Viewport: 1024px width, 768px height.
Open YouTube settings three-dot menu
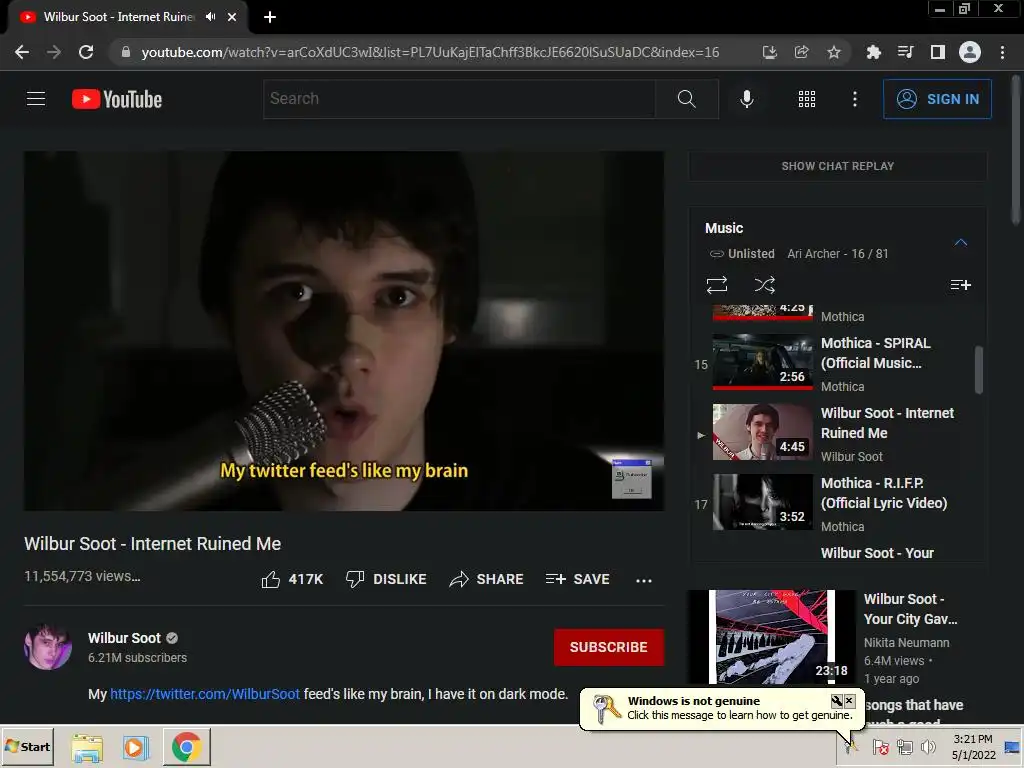tap(854, 99)
